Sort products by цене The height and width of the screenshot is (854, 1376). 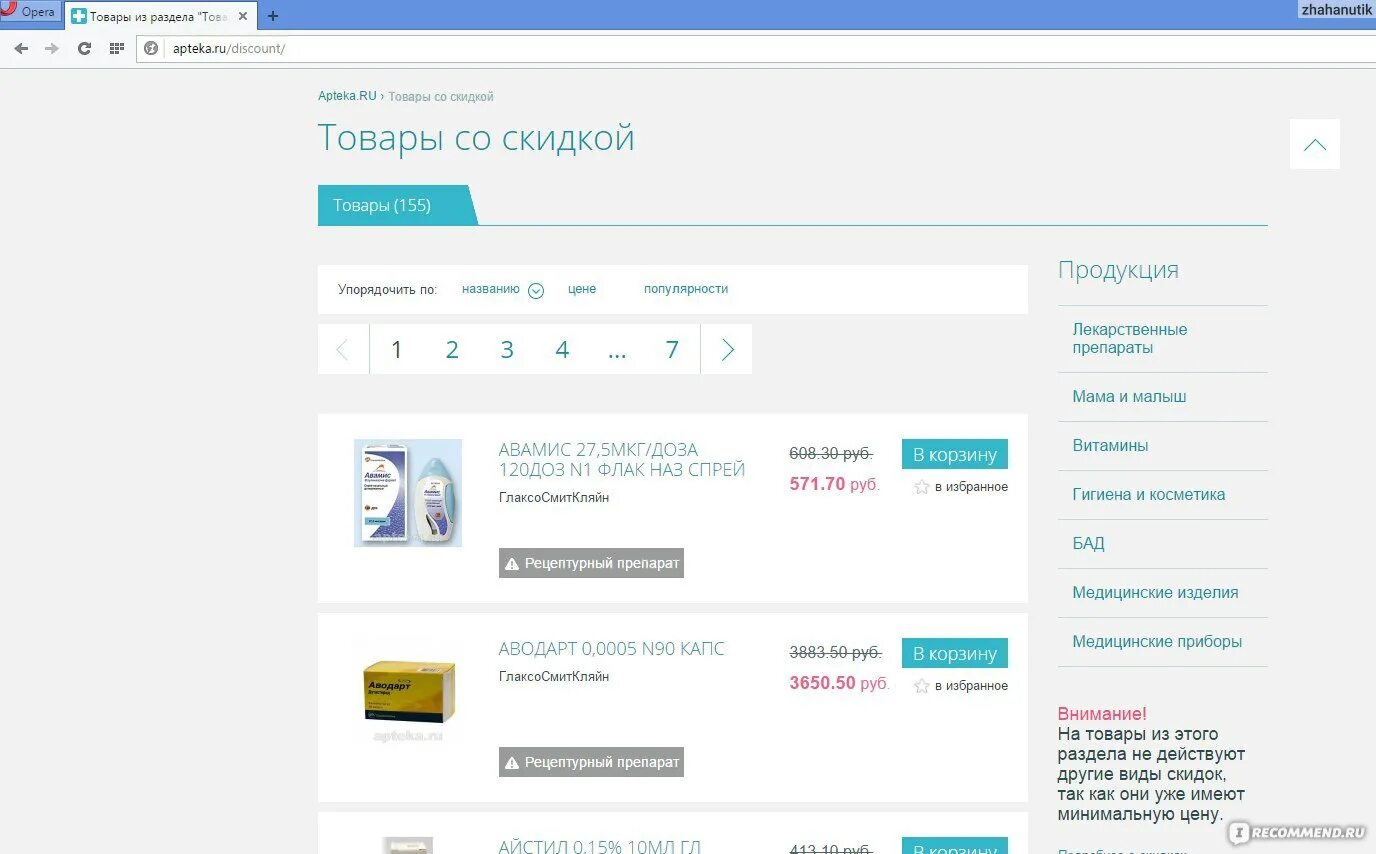[x=582, y=289]
